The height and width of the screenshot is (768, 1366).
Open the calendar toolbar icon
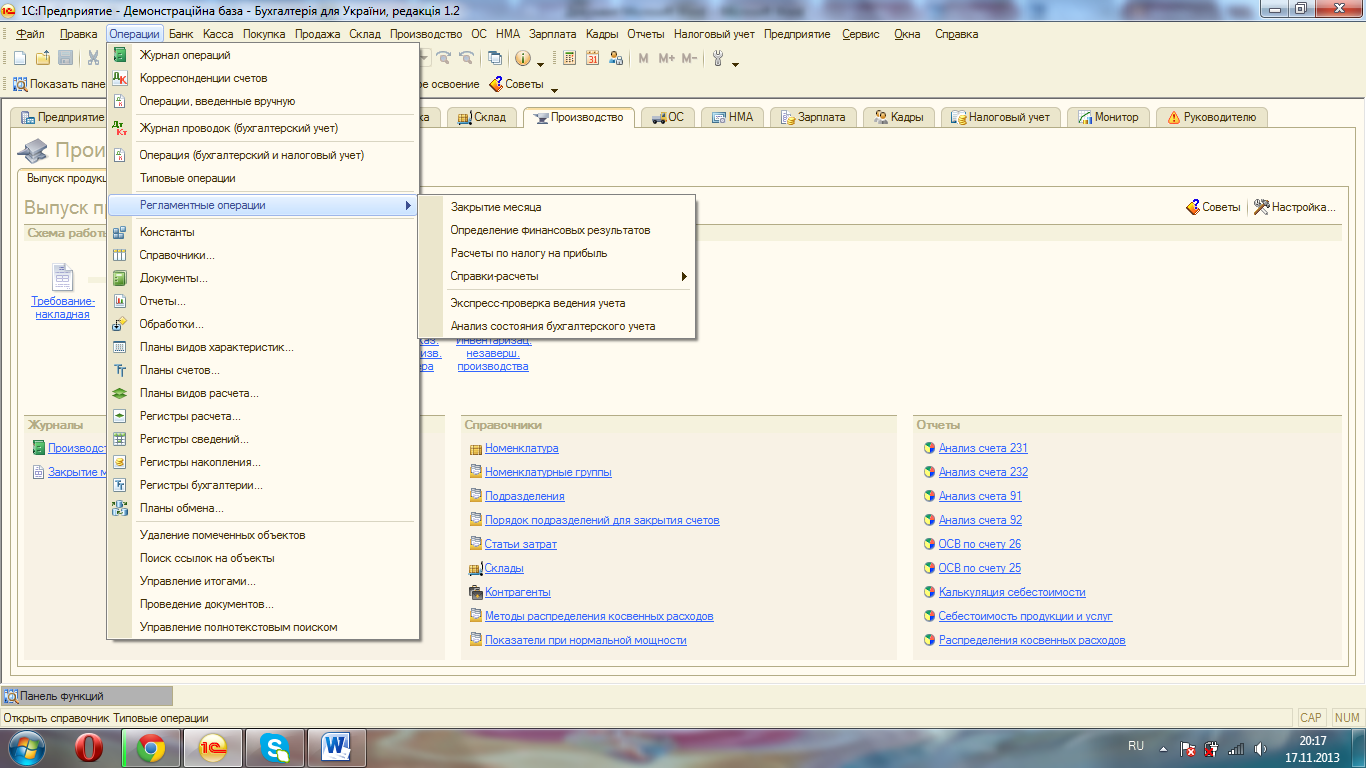(x=592, y=58)
